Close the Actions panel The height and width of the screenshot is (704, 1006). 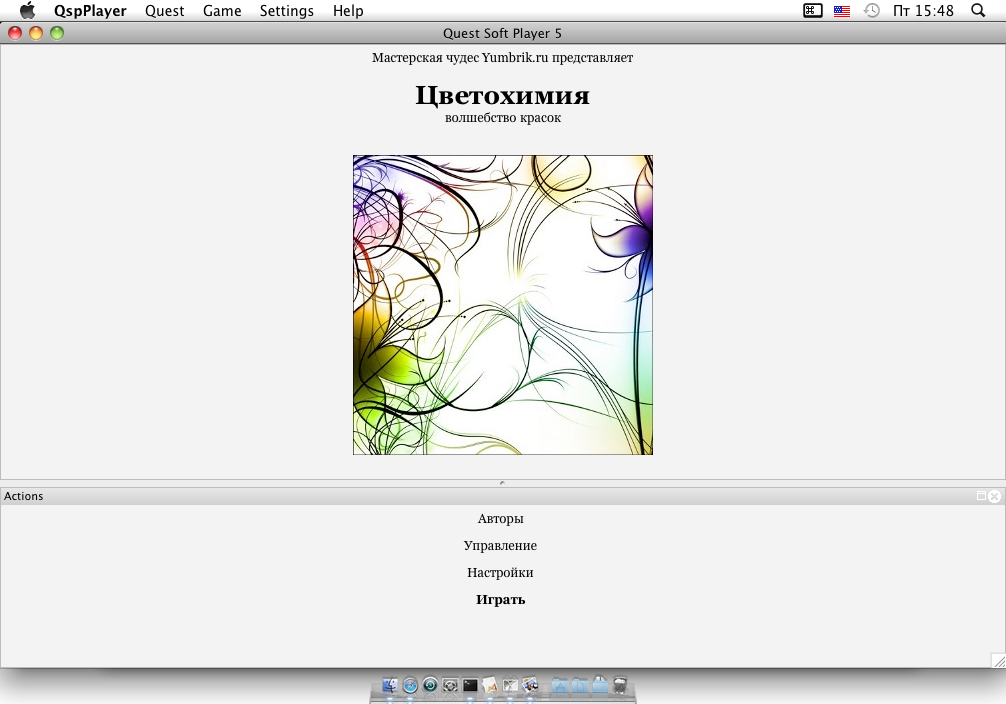point(994,496)
